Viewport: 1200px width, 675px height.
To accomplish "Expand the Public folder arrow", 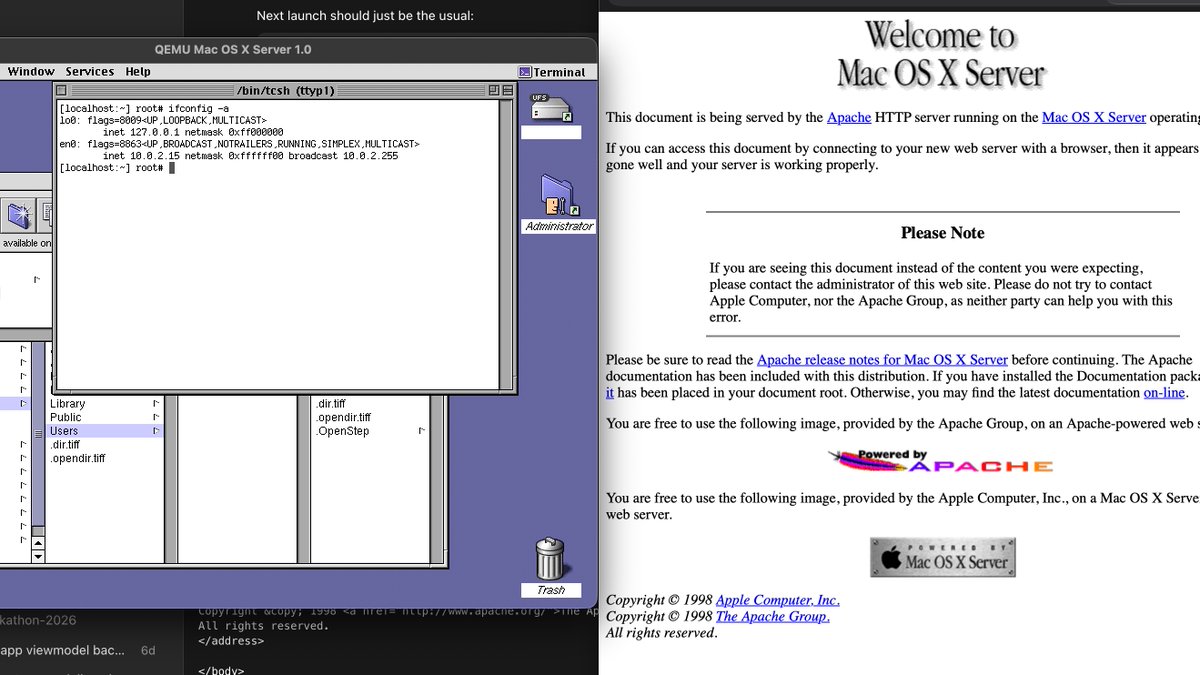I will [x=156, y=417].
